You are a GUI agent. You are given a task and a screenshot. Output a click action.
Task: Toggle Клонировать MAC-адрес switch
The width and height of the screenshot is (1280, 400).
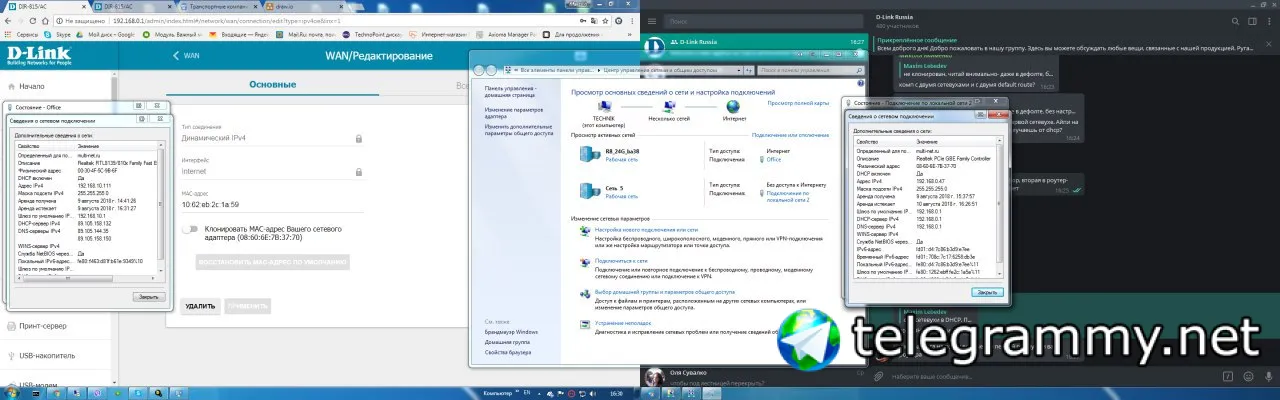[x=190, y=229]
